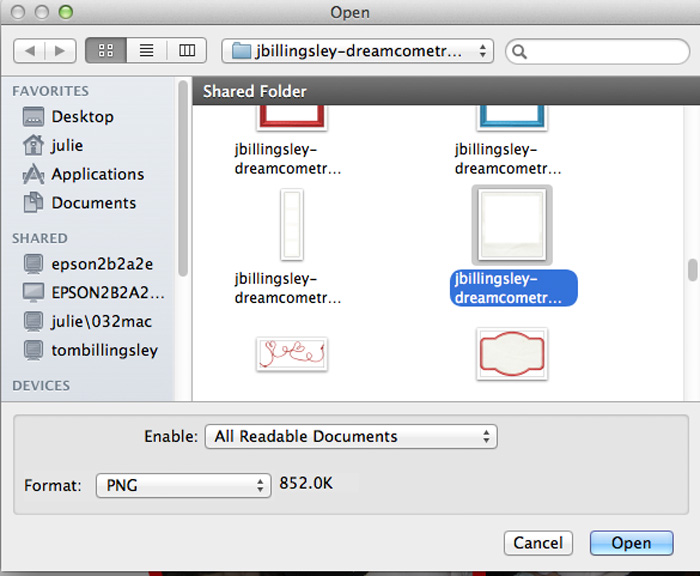
Task: Open Applications in the sidebar
Action: (x=98, y=174)
